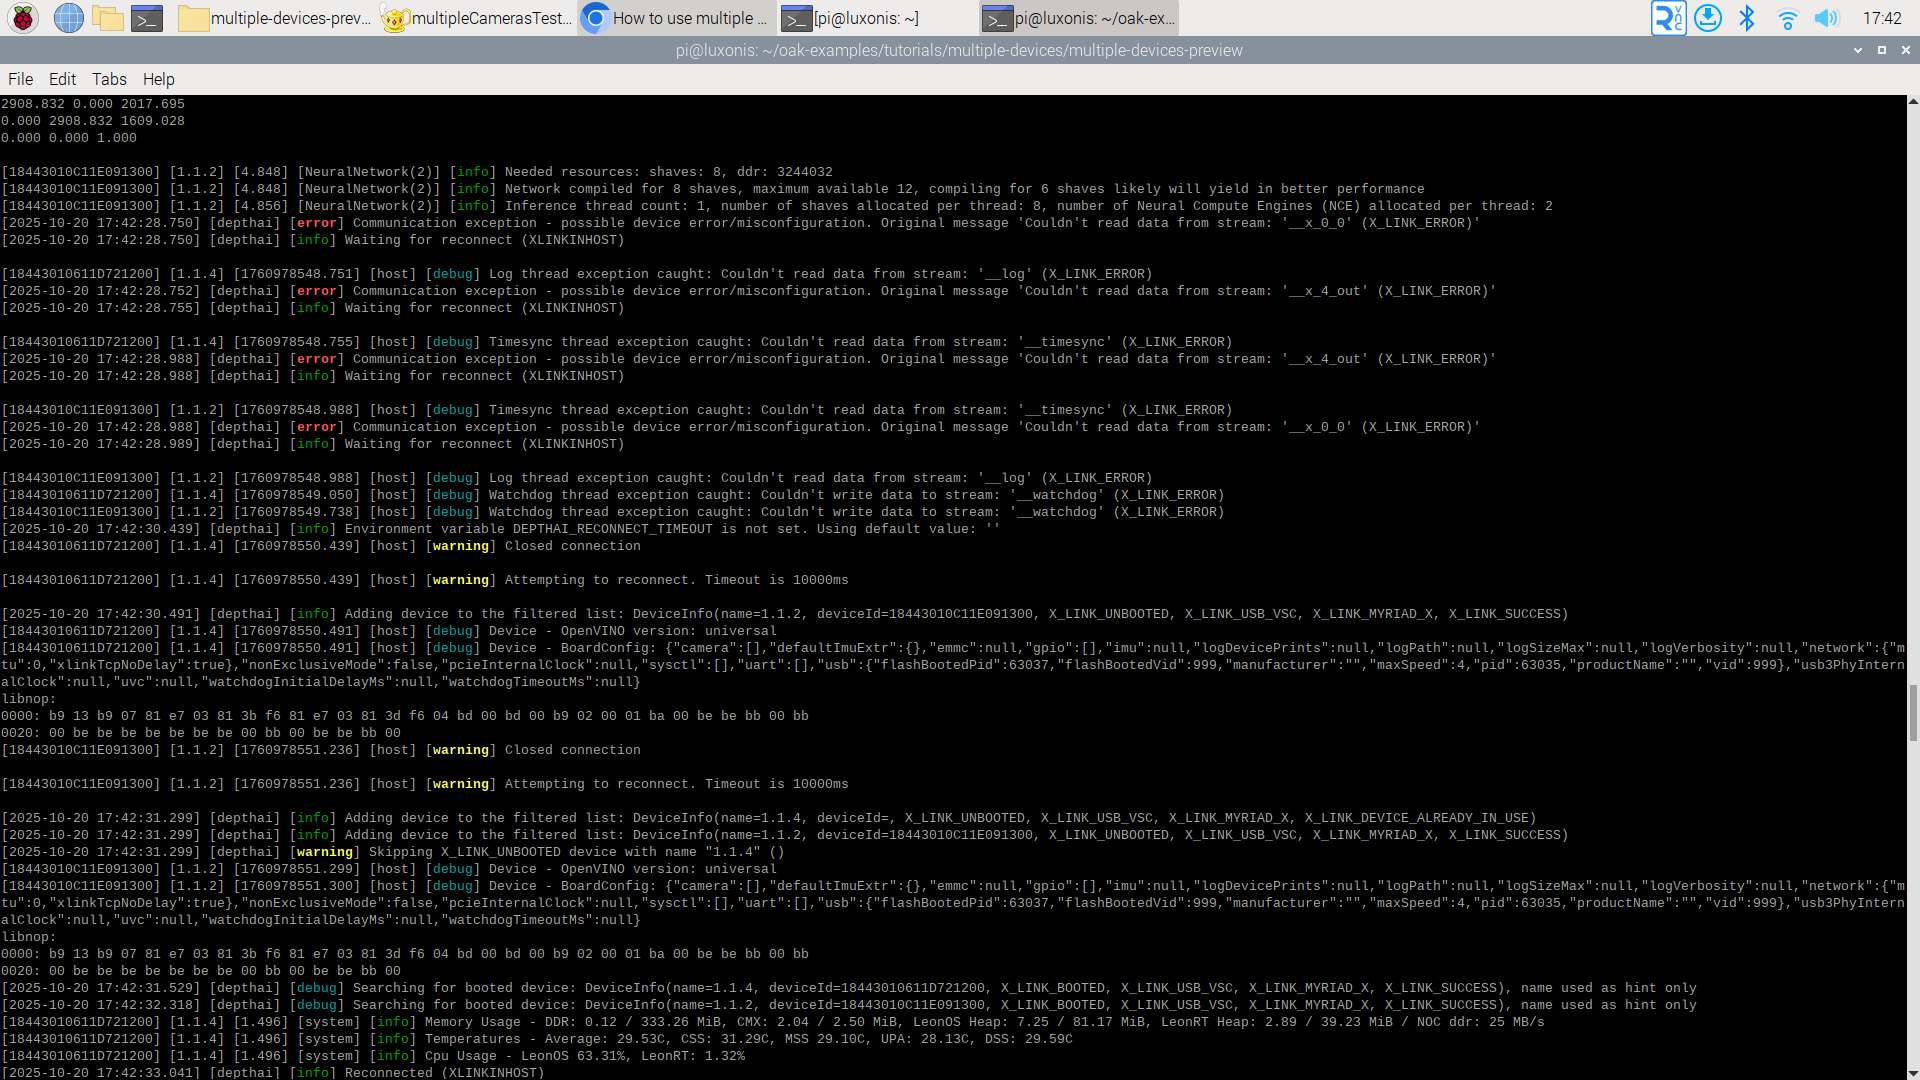The height and width of the screenshot is (1080, 1920).
Task: Click the clock showing 17:42
Action: pyautogui.click(x=1881, y=18)
